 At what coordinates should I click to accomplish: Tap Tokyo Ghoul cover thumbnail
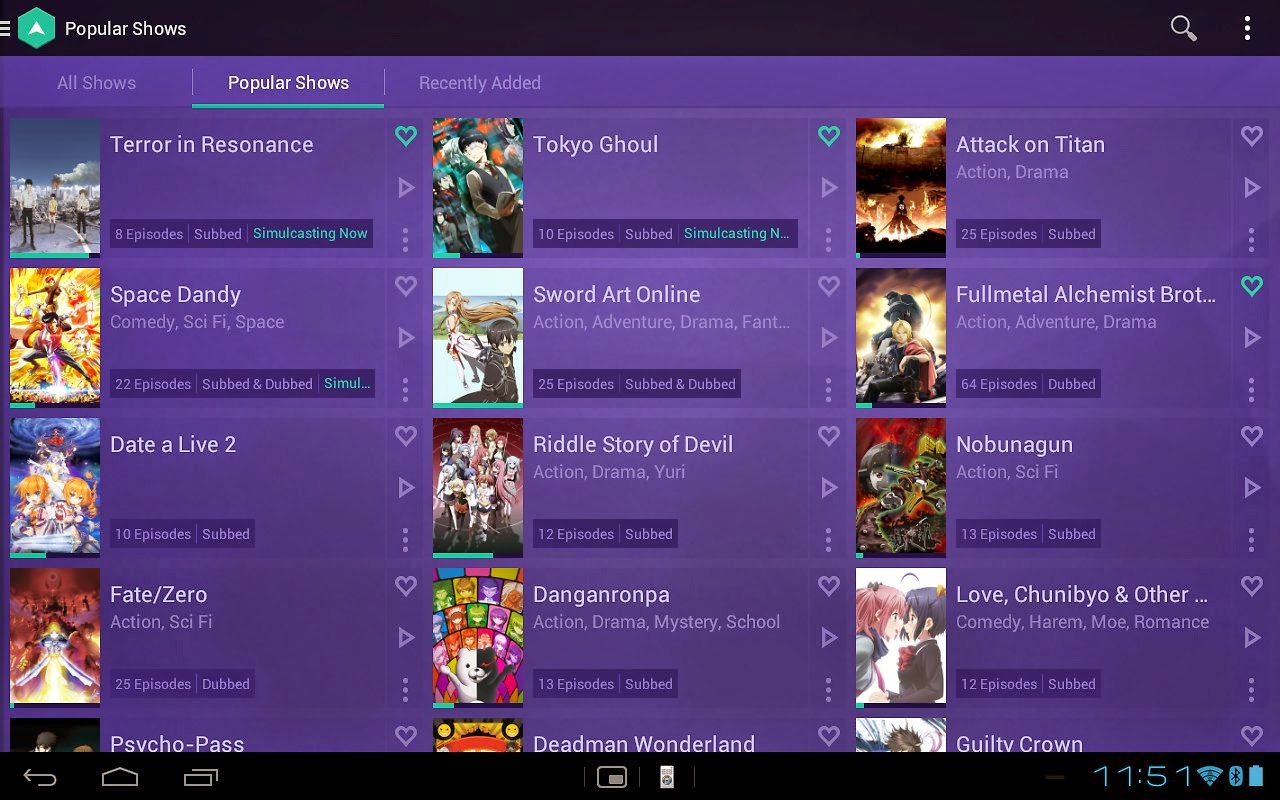click(x=478, y=188)
